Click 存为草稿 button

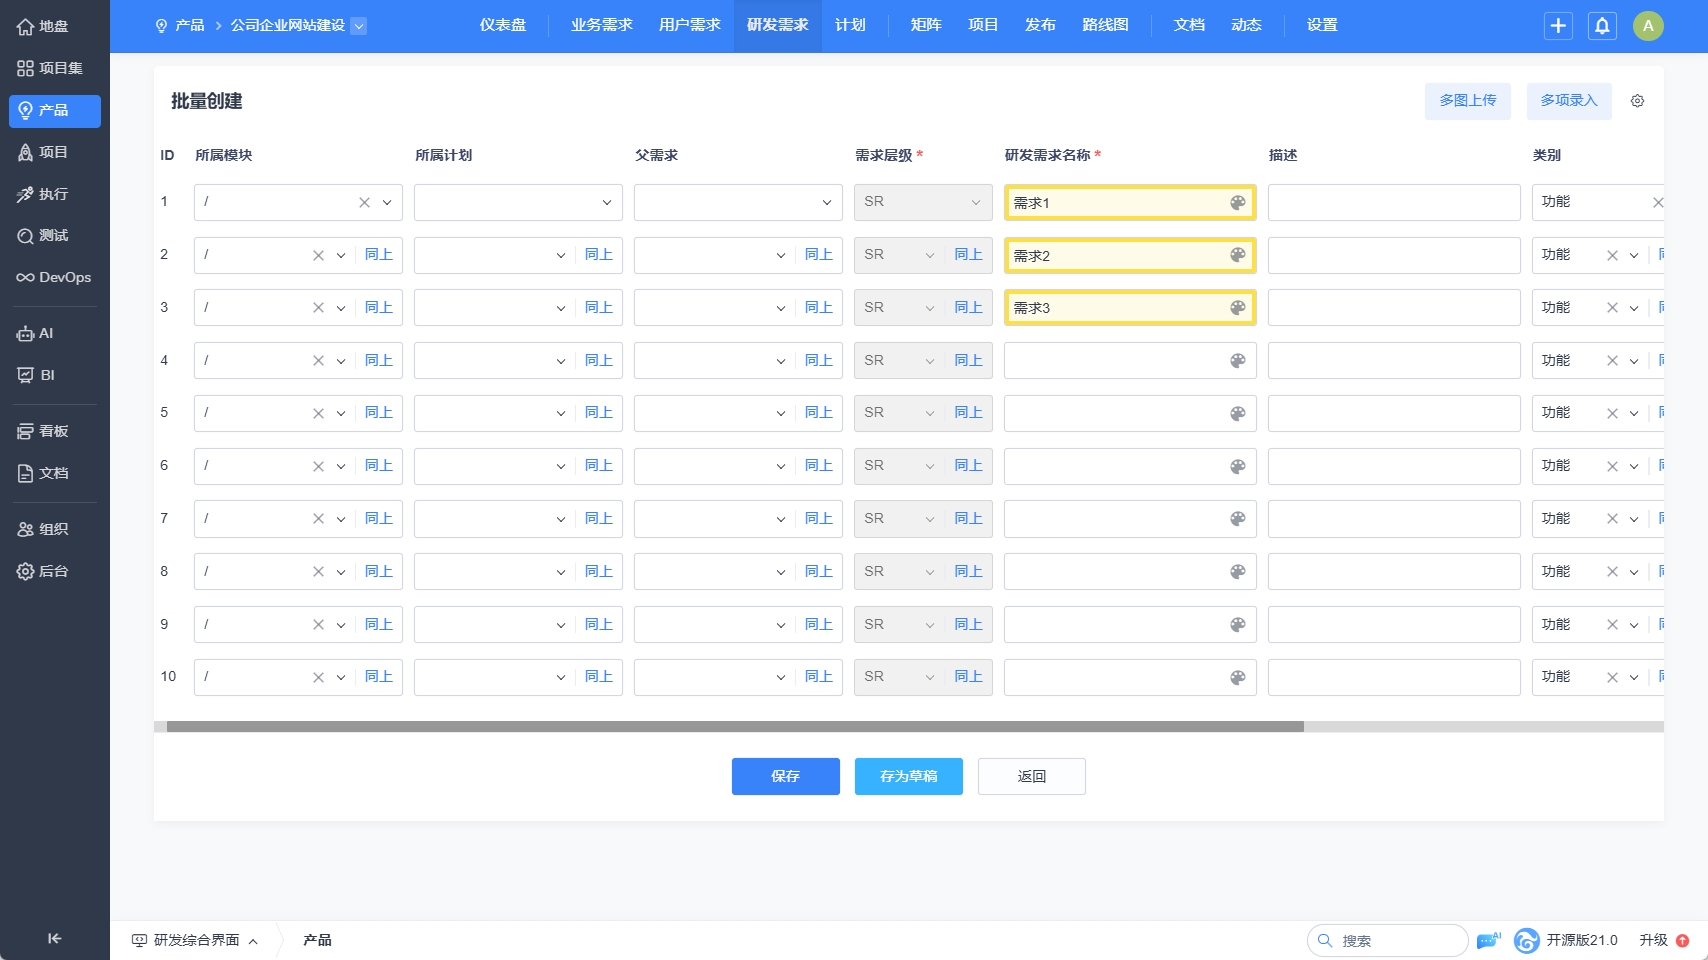pyautogui.click(x=909, y=776)
